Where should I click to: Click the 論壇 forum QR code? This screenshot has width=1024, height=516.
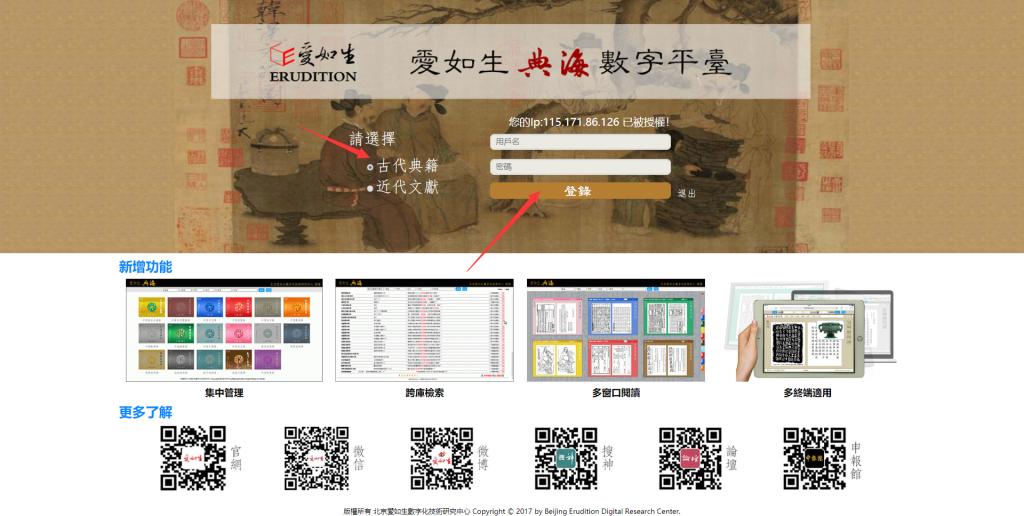click(x=690, y=459)
